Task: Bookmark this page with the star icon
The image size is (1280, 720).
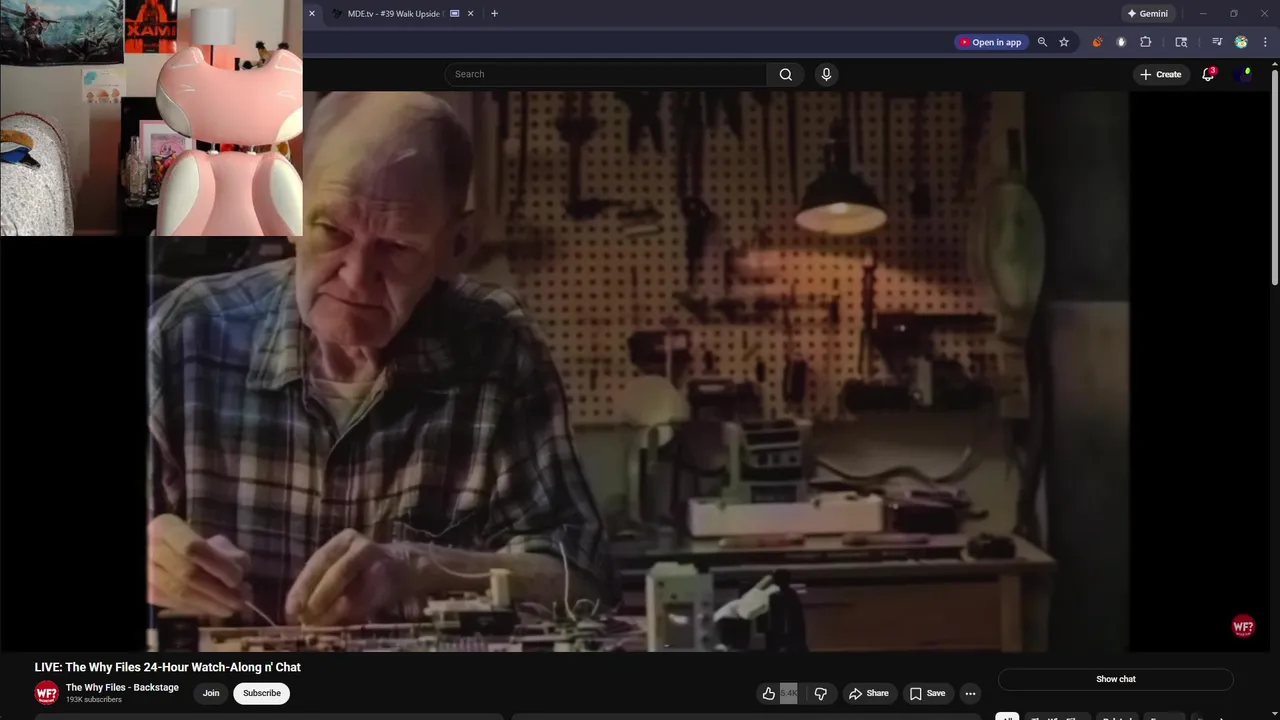Action: [1064, 42]
